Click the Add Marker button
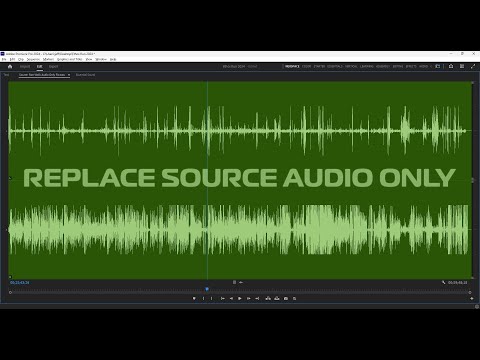480x360 pixels. click(194, 298)
